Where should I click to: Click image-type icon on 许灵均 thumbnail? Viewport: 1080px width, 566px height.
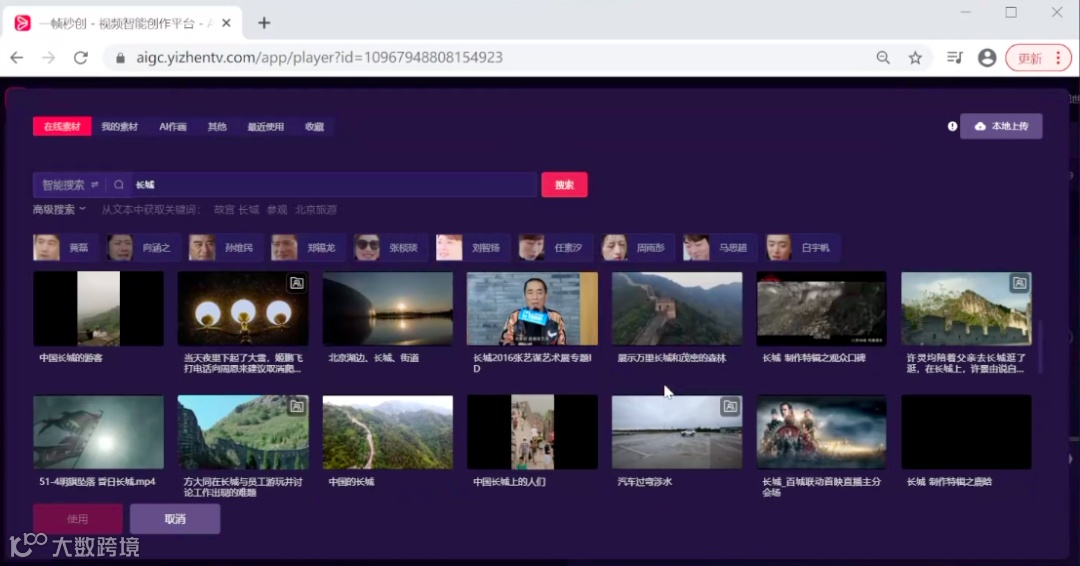1019,283
